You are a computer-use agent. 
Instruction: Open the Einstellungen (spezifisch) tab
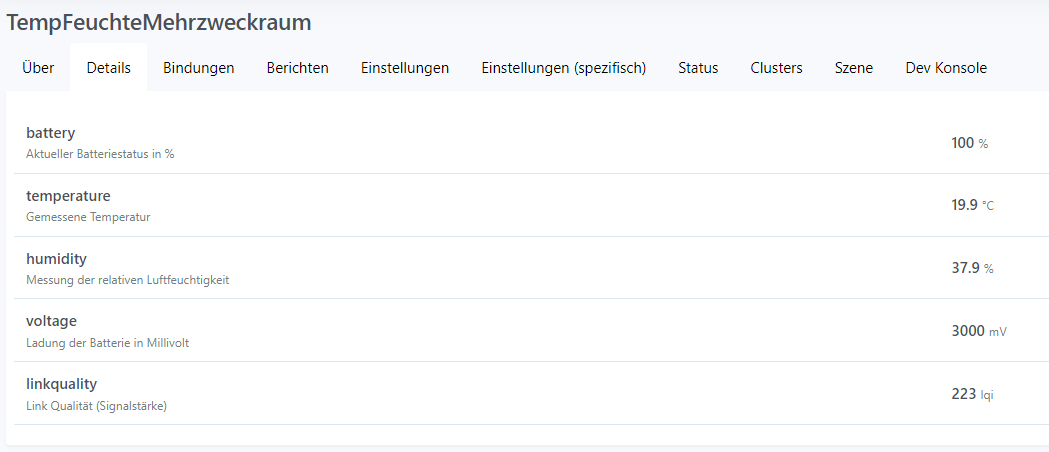(564, 68)
